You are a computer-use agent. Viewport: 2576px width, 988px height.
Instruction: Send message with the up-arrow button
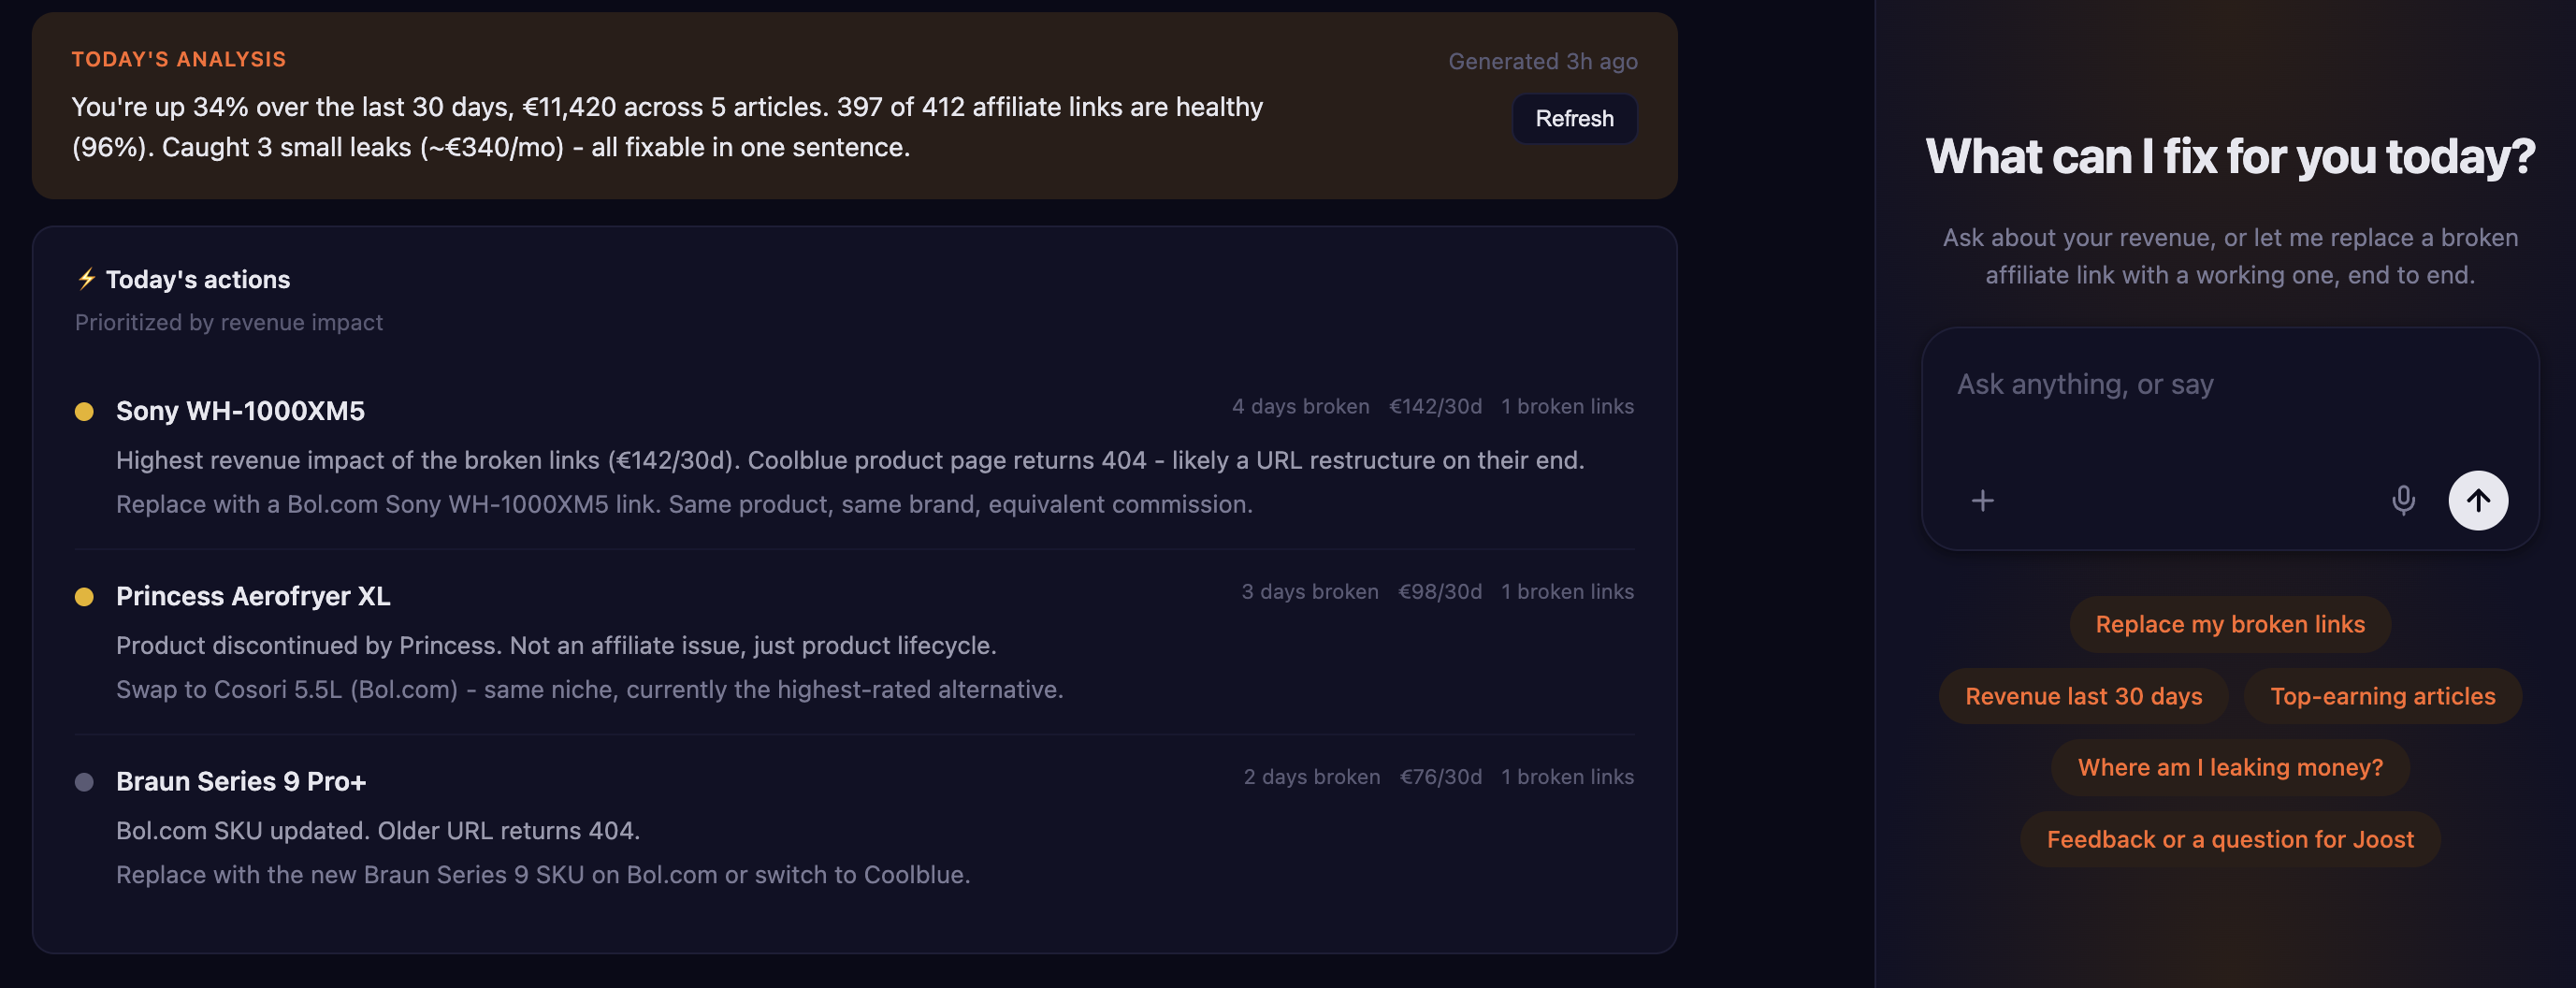2478,500
